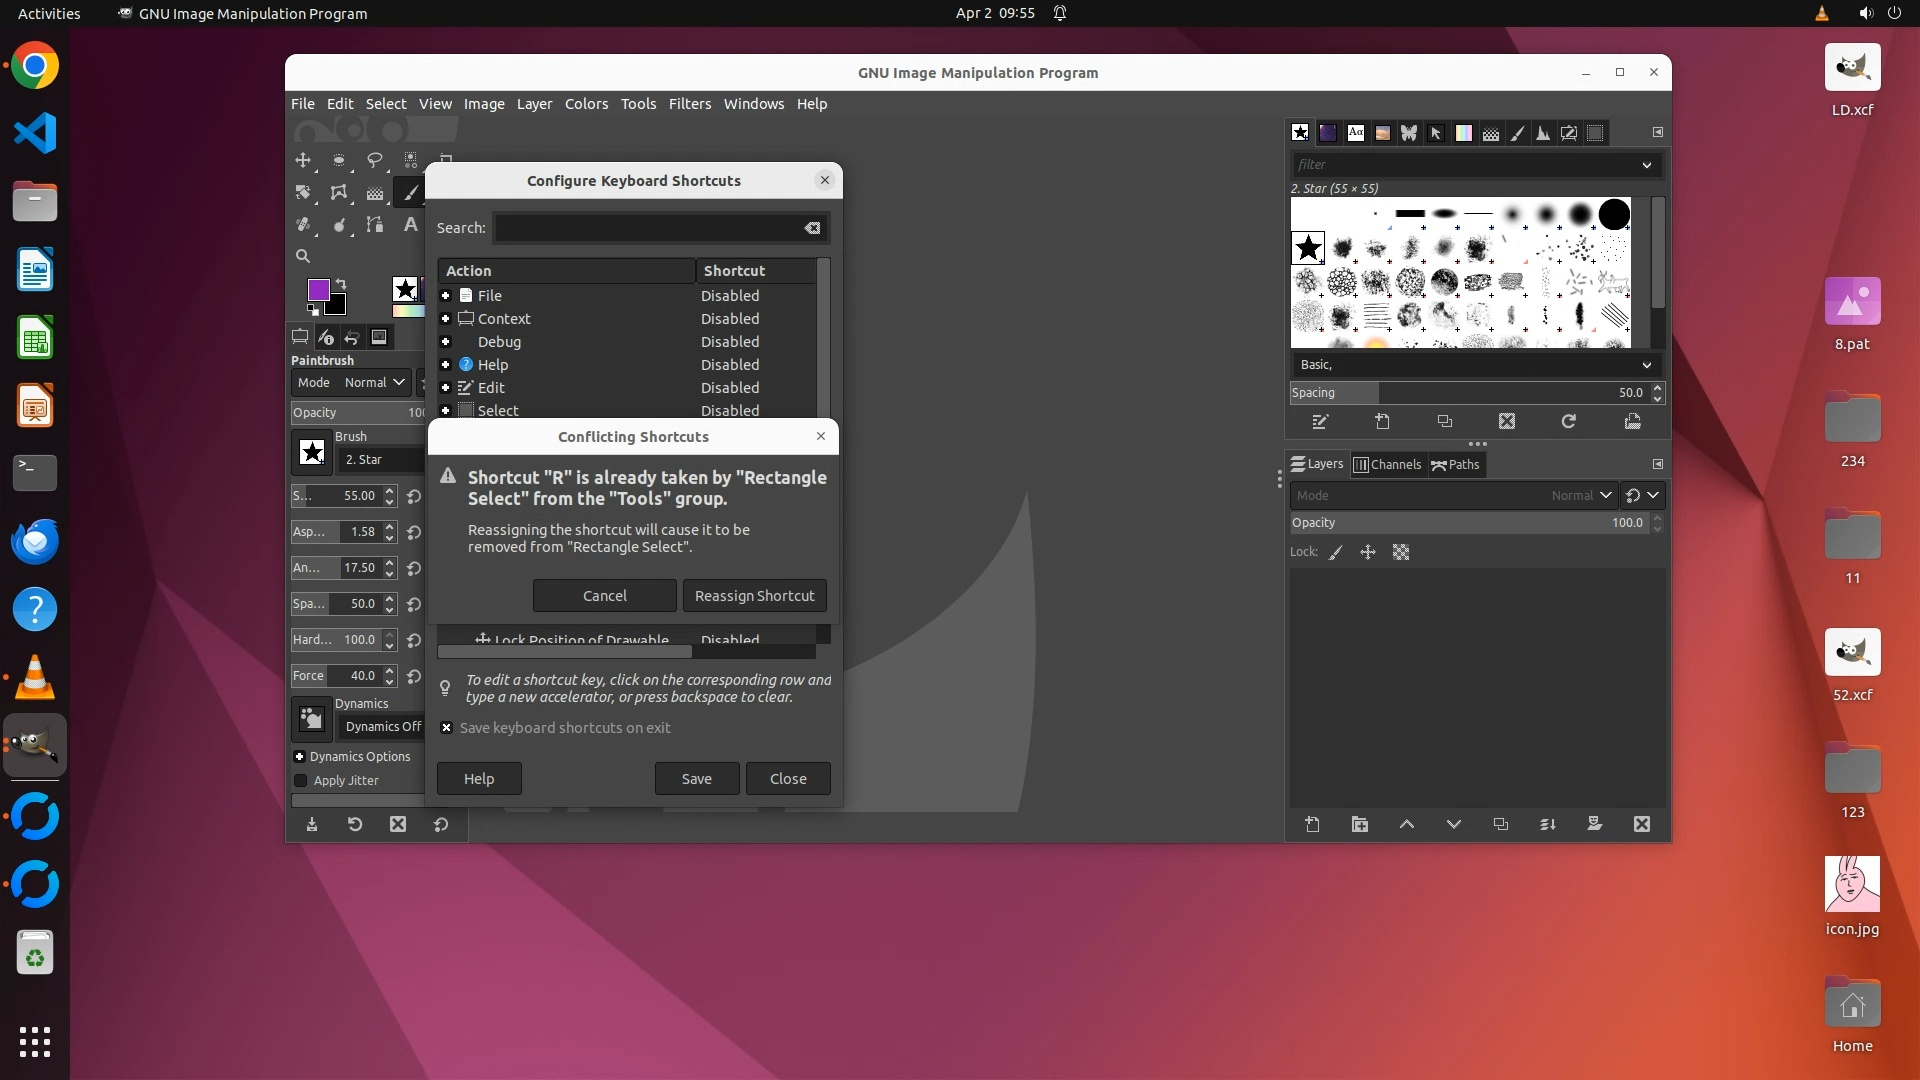Create a new layer in Layers panel
Image resolution: width=1920 pixels, height=1080 pixels.
[x=1312, y=824]
